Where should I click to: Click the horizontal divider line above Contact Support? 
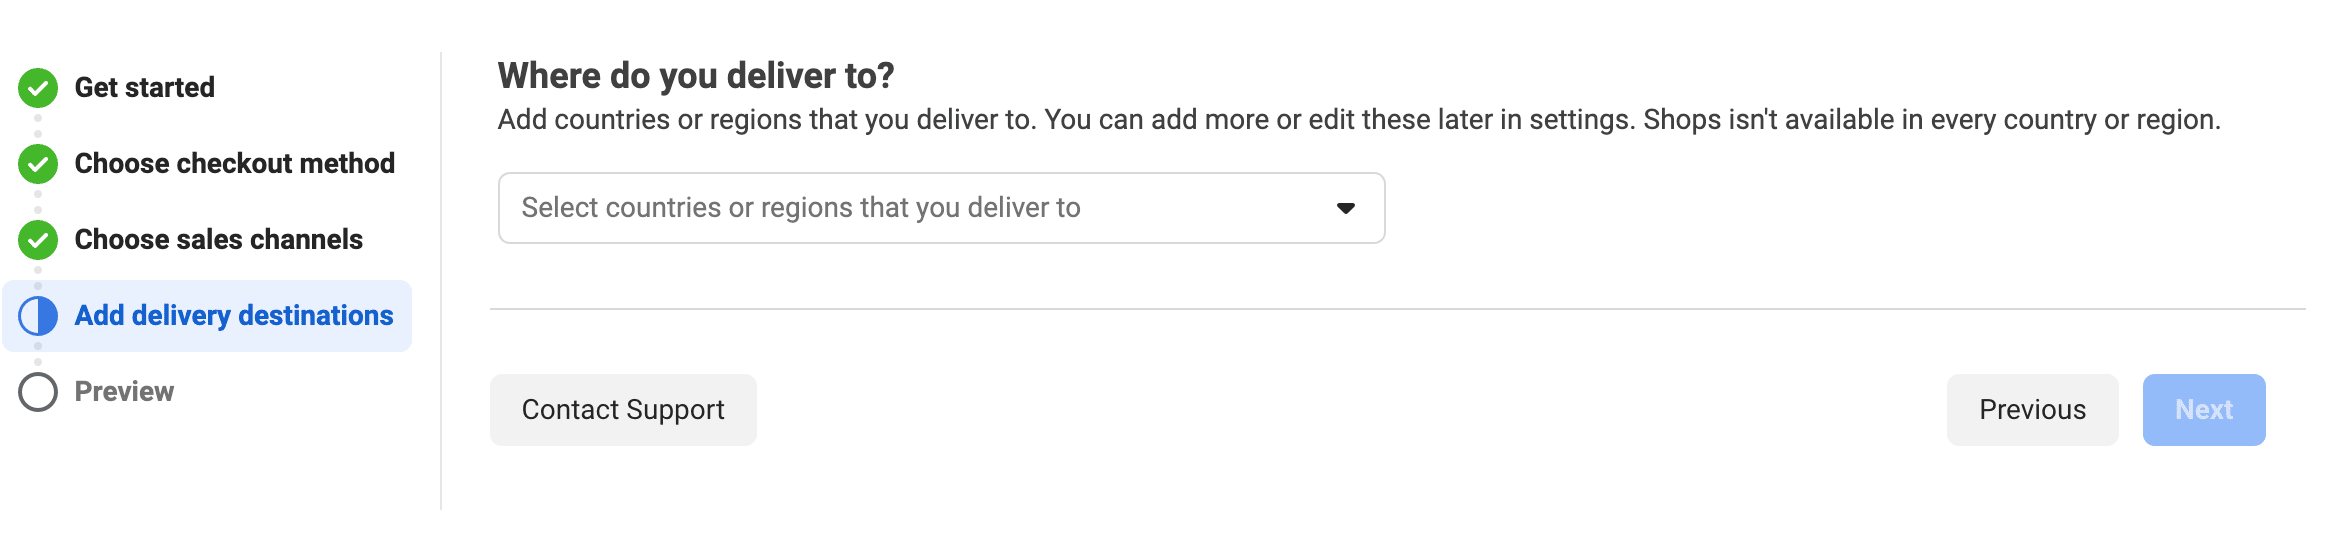tap(1397, 309)
